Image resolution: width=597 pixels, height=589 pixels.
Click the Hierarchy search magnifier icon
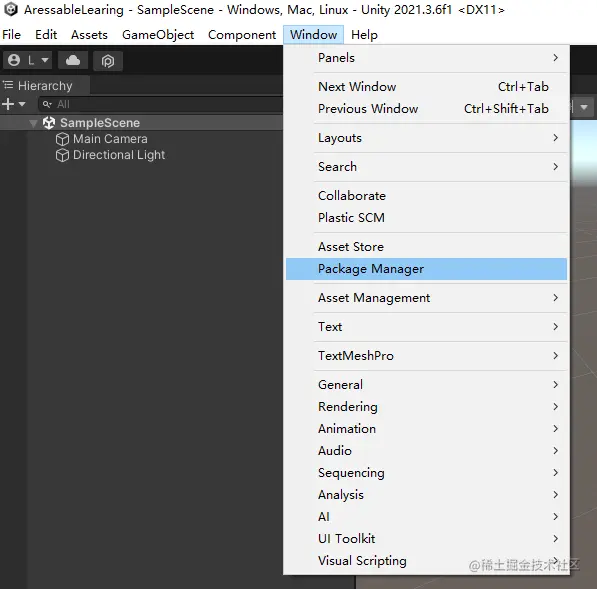tap(47, 104)
